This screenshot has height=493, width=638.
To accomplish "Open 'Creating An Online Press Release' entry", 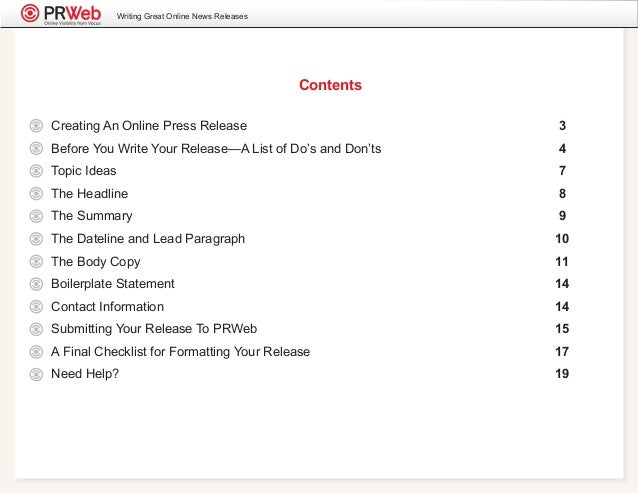I will point(149,126).
